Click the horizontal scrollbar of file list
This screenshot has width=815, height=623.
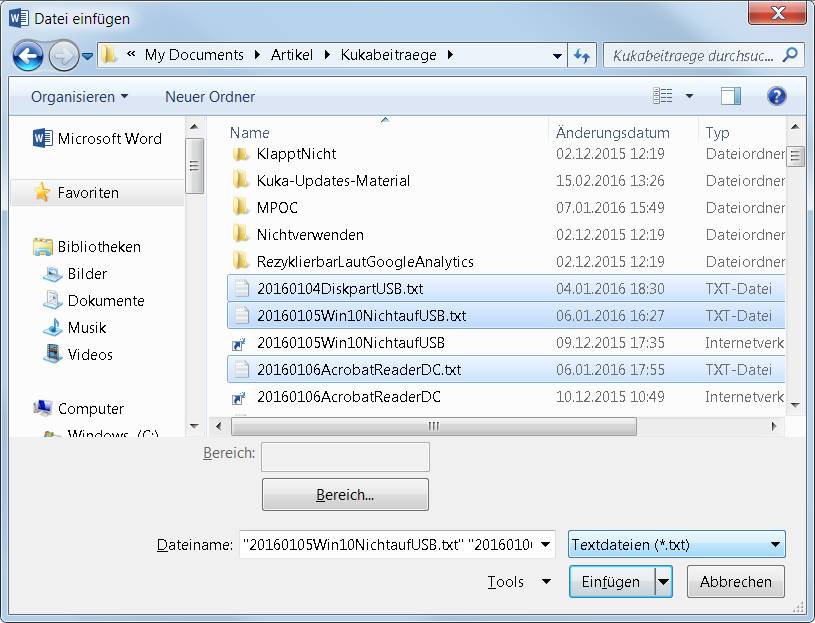pos(433,426)
